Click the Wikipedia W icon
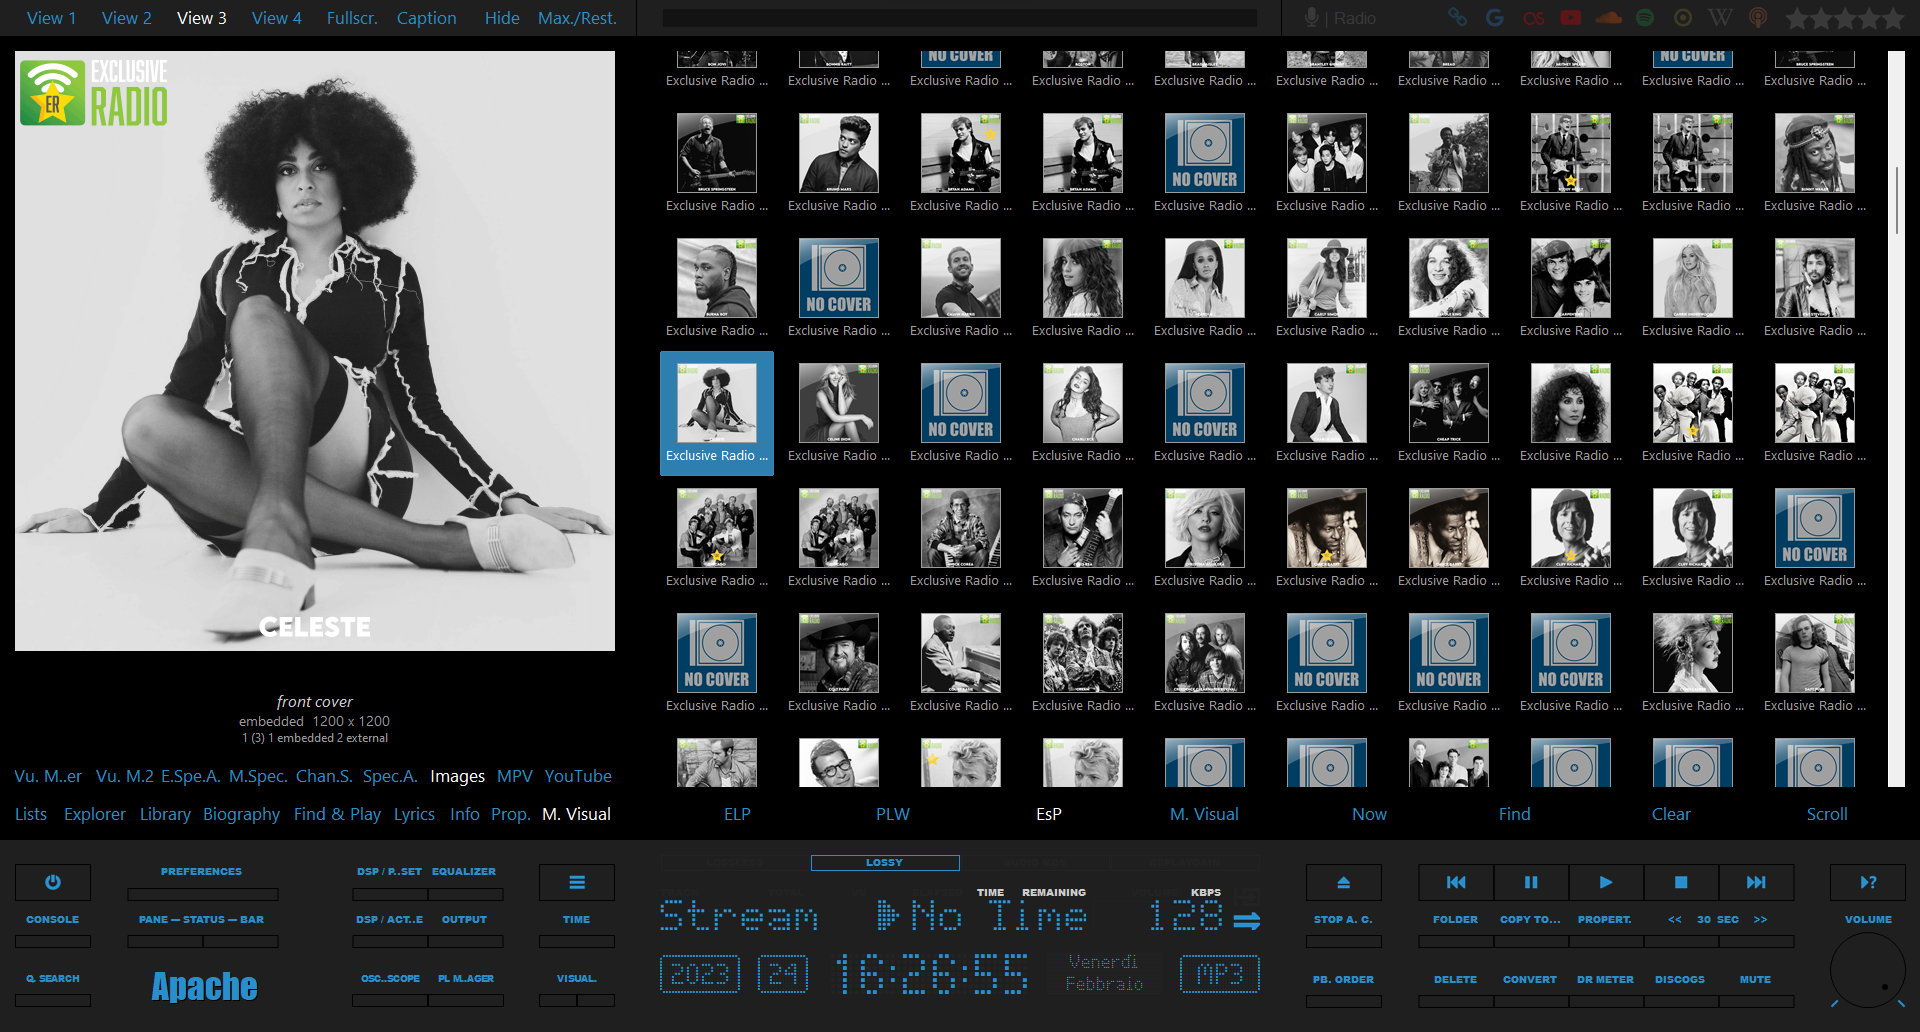Screen dimensions: 1920x1032 tap(1720, 18)
